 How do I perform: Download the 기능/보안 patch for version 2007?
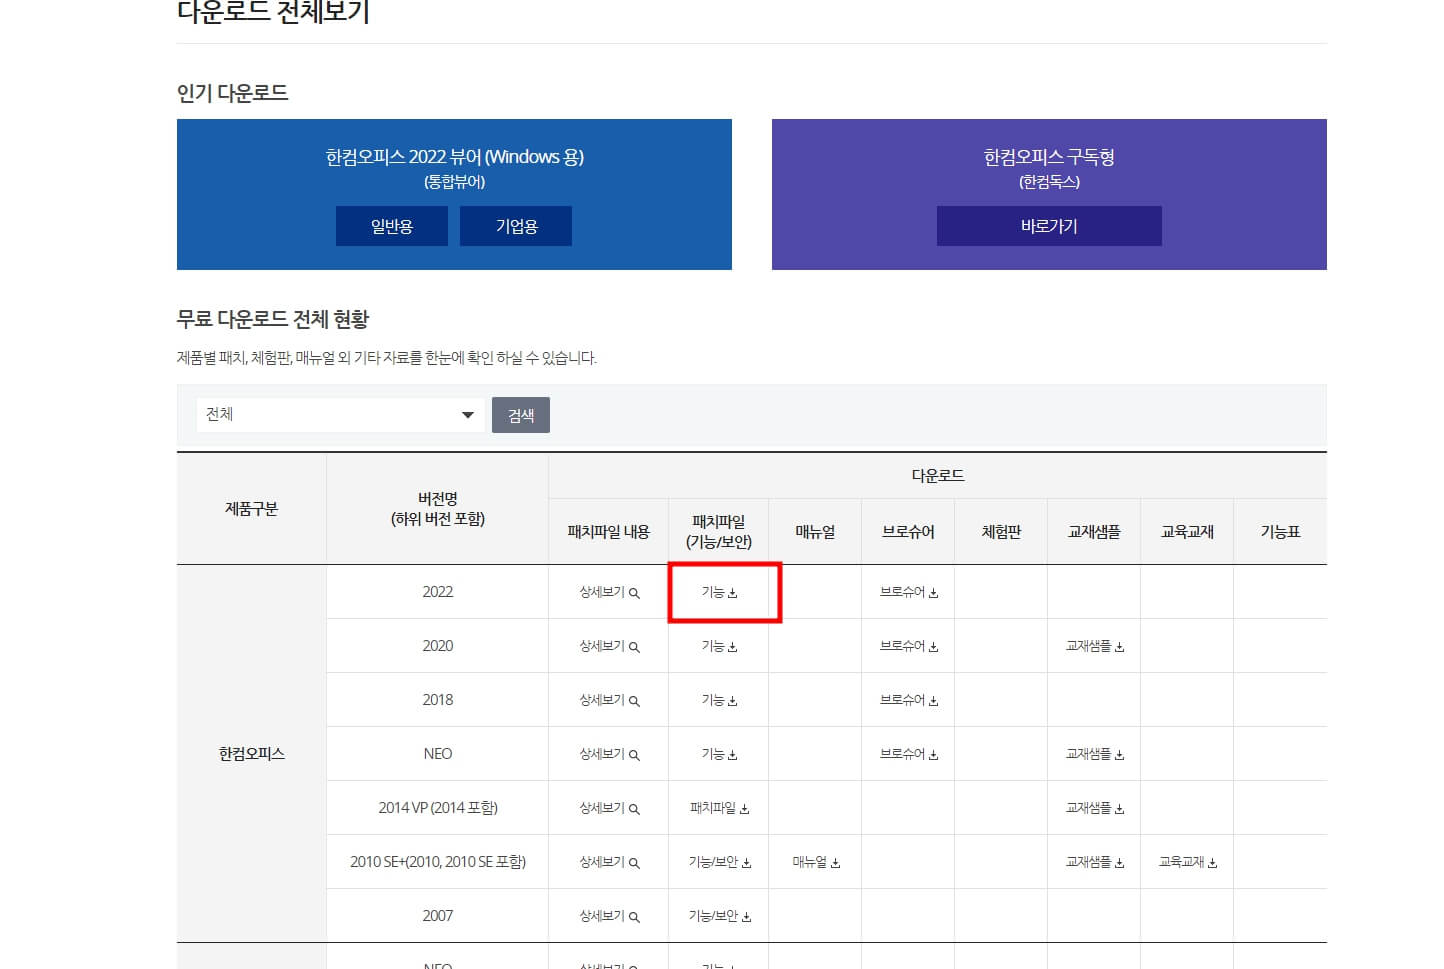pyautogui.click(x=719, y=916)
